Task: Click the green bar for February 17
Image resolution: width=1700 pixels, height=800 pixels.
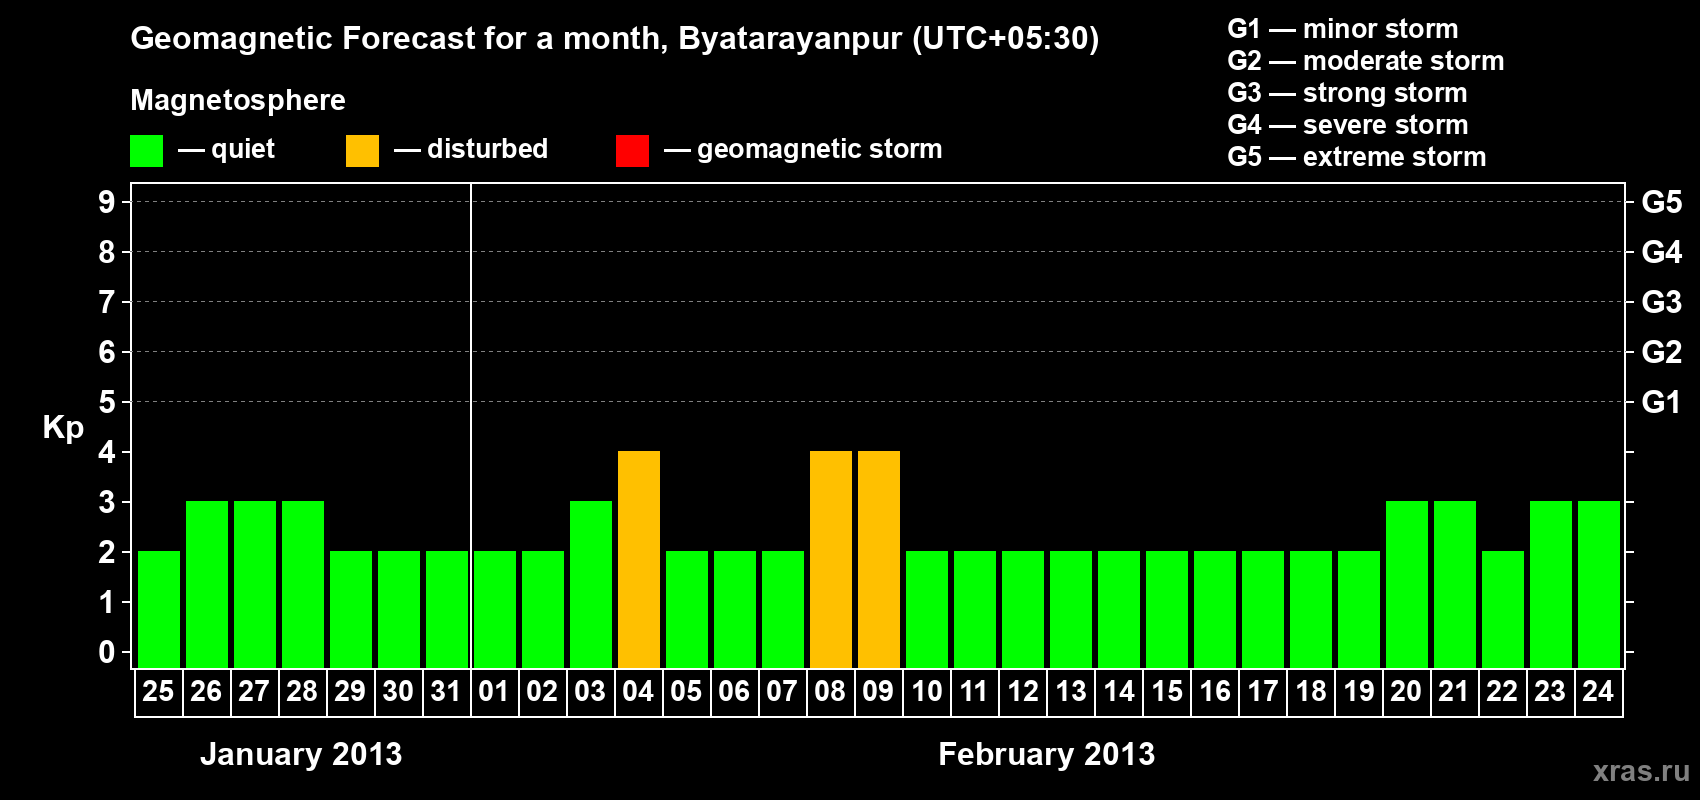Action: click(1263, 610)
